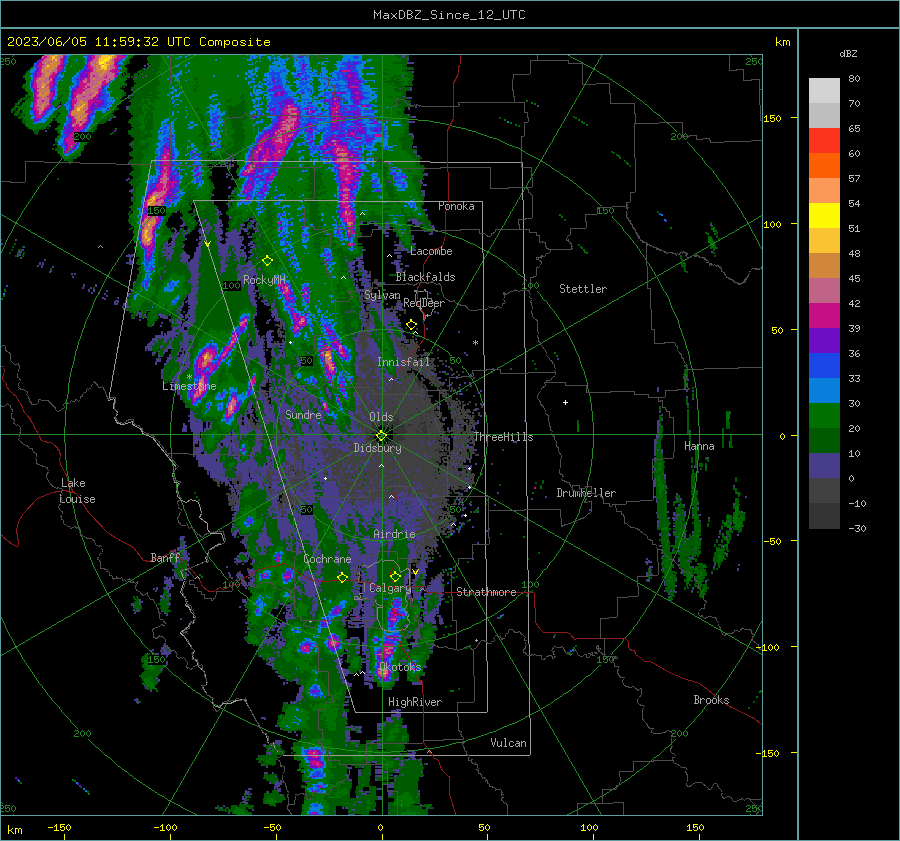Click the Vulcan town label
The height and width of the screenshot is (841, 900).
click(508, 743)
